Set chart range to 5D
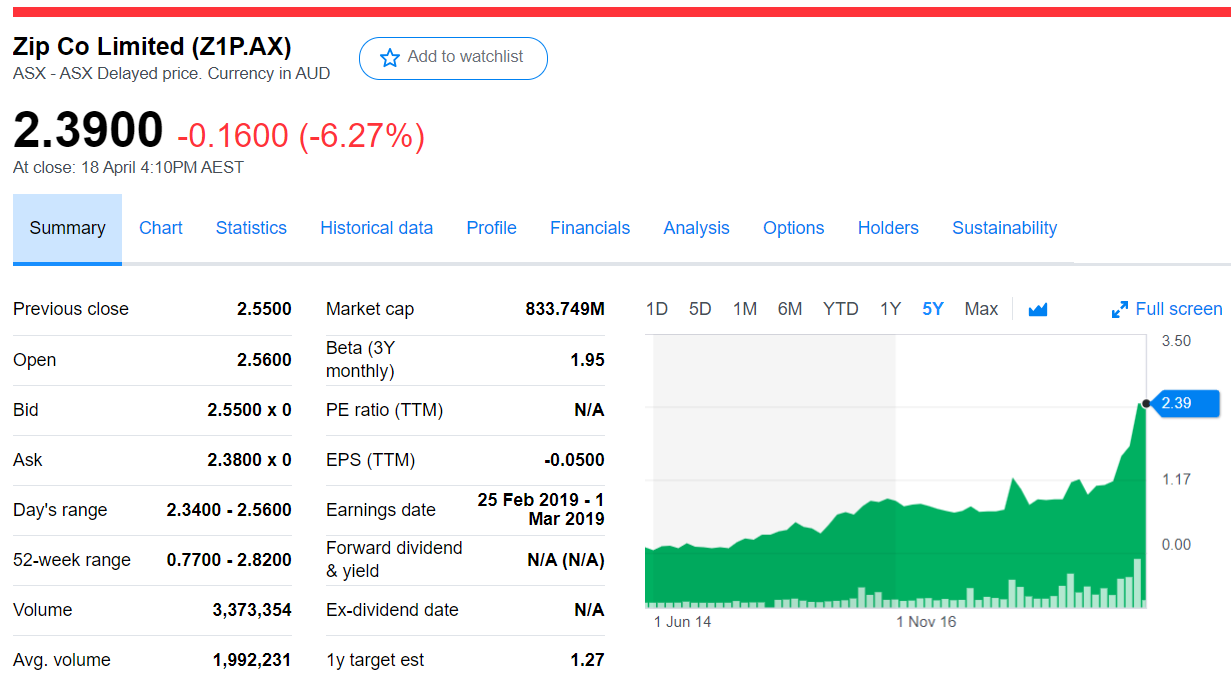This screenshot has width=1231, height=693. (x=700, y=309)
